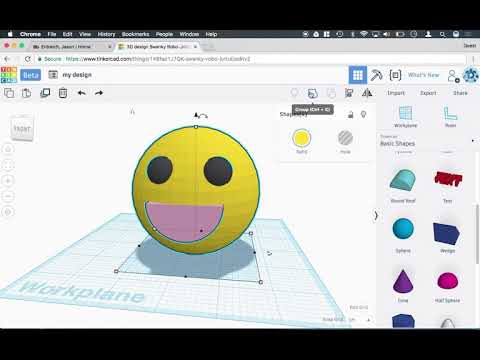Select the Ruler tool
The width and height of the screenshot is (480, 360).
(450, 117)
